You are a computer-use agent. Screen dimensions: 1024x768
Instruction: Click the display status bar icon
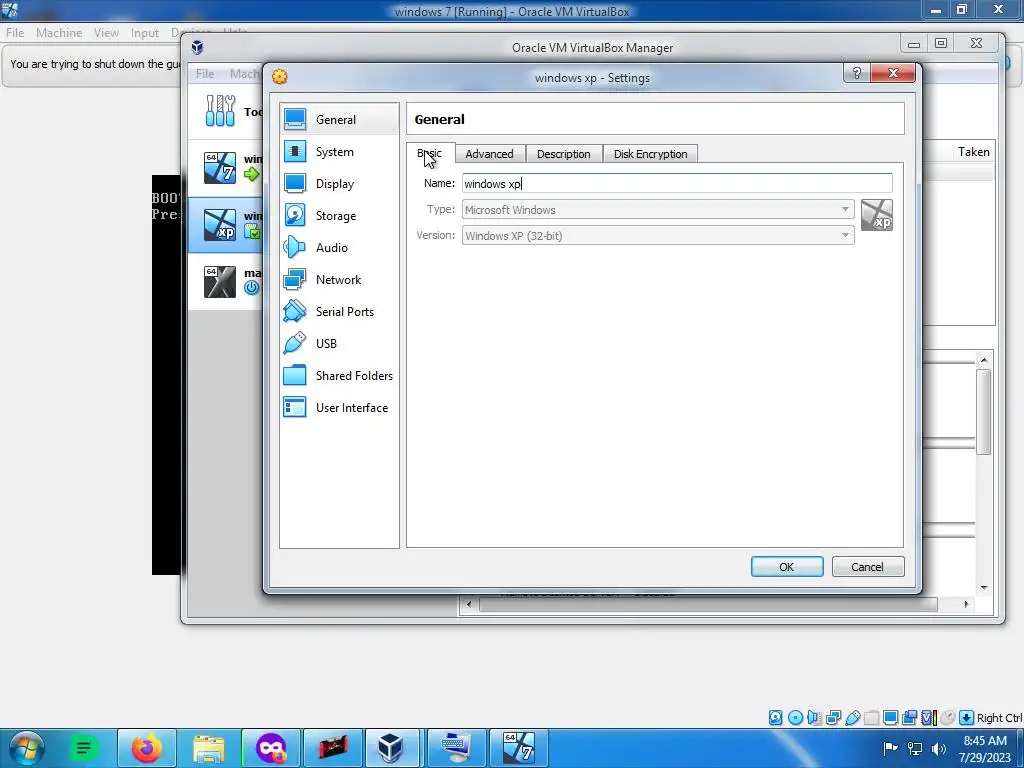coord(890,718)
